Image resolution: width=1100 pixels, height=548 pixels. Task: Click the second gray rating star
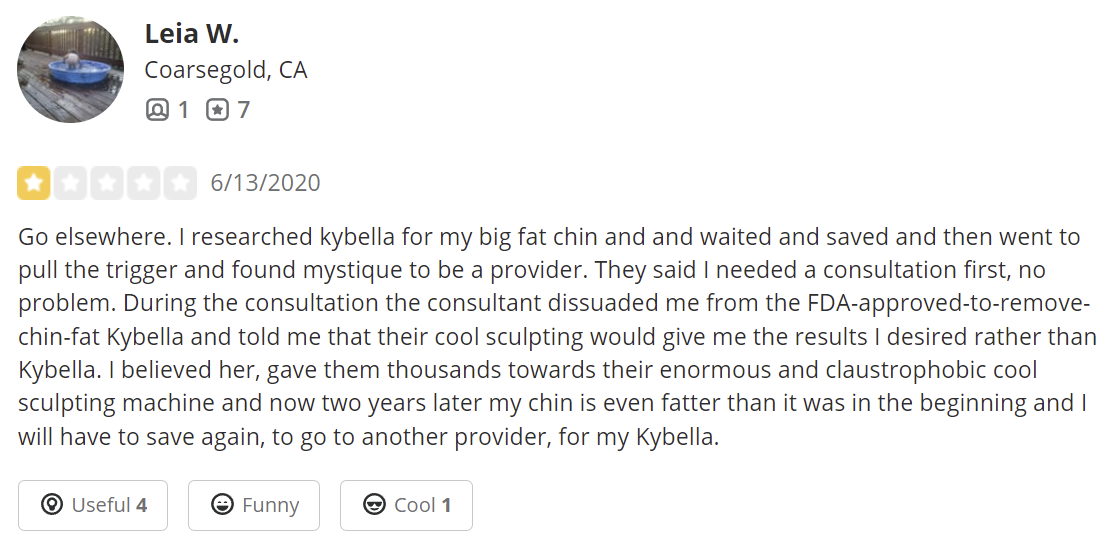pos(70,183)
